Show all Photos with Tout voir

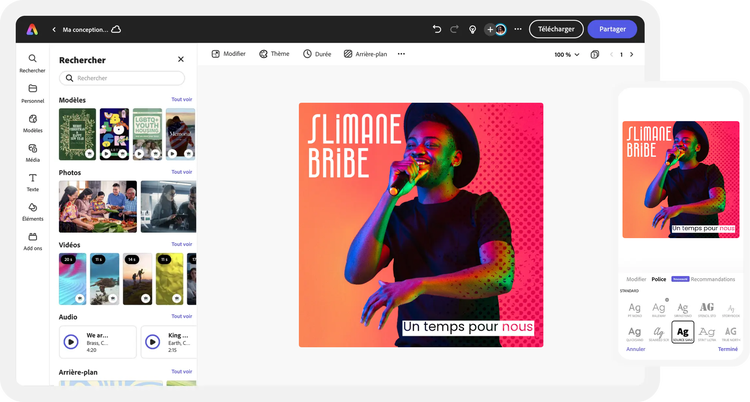click(x=182, y=172)
